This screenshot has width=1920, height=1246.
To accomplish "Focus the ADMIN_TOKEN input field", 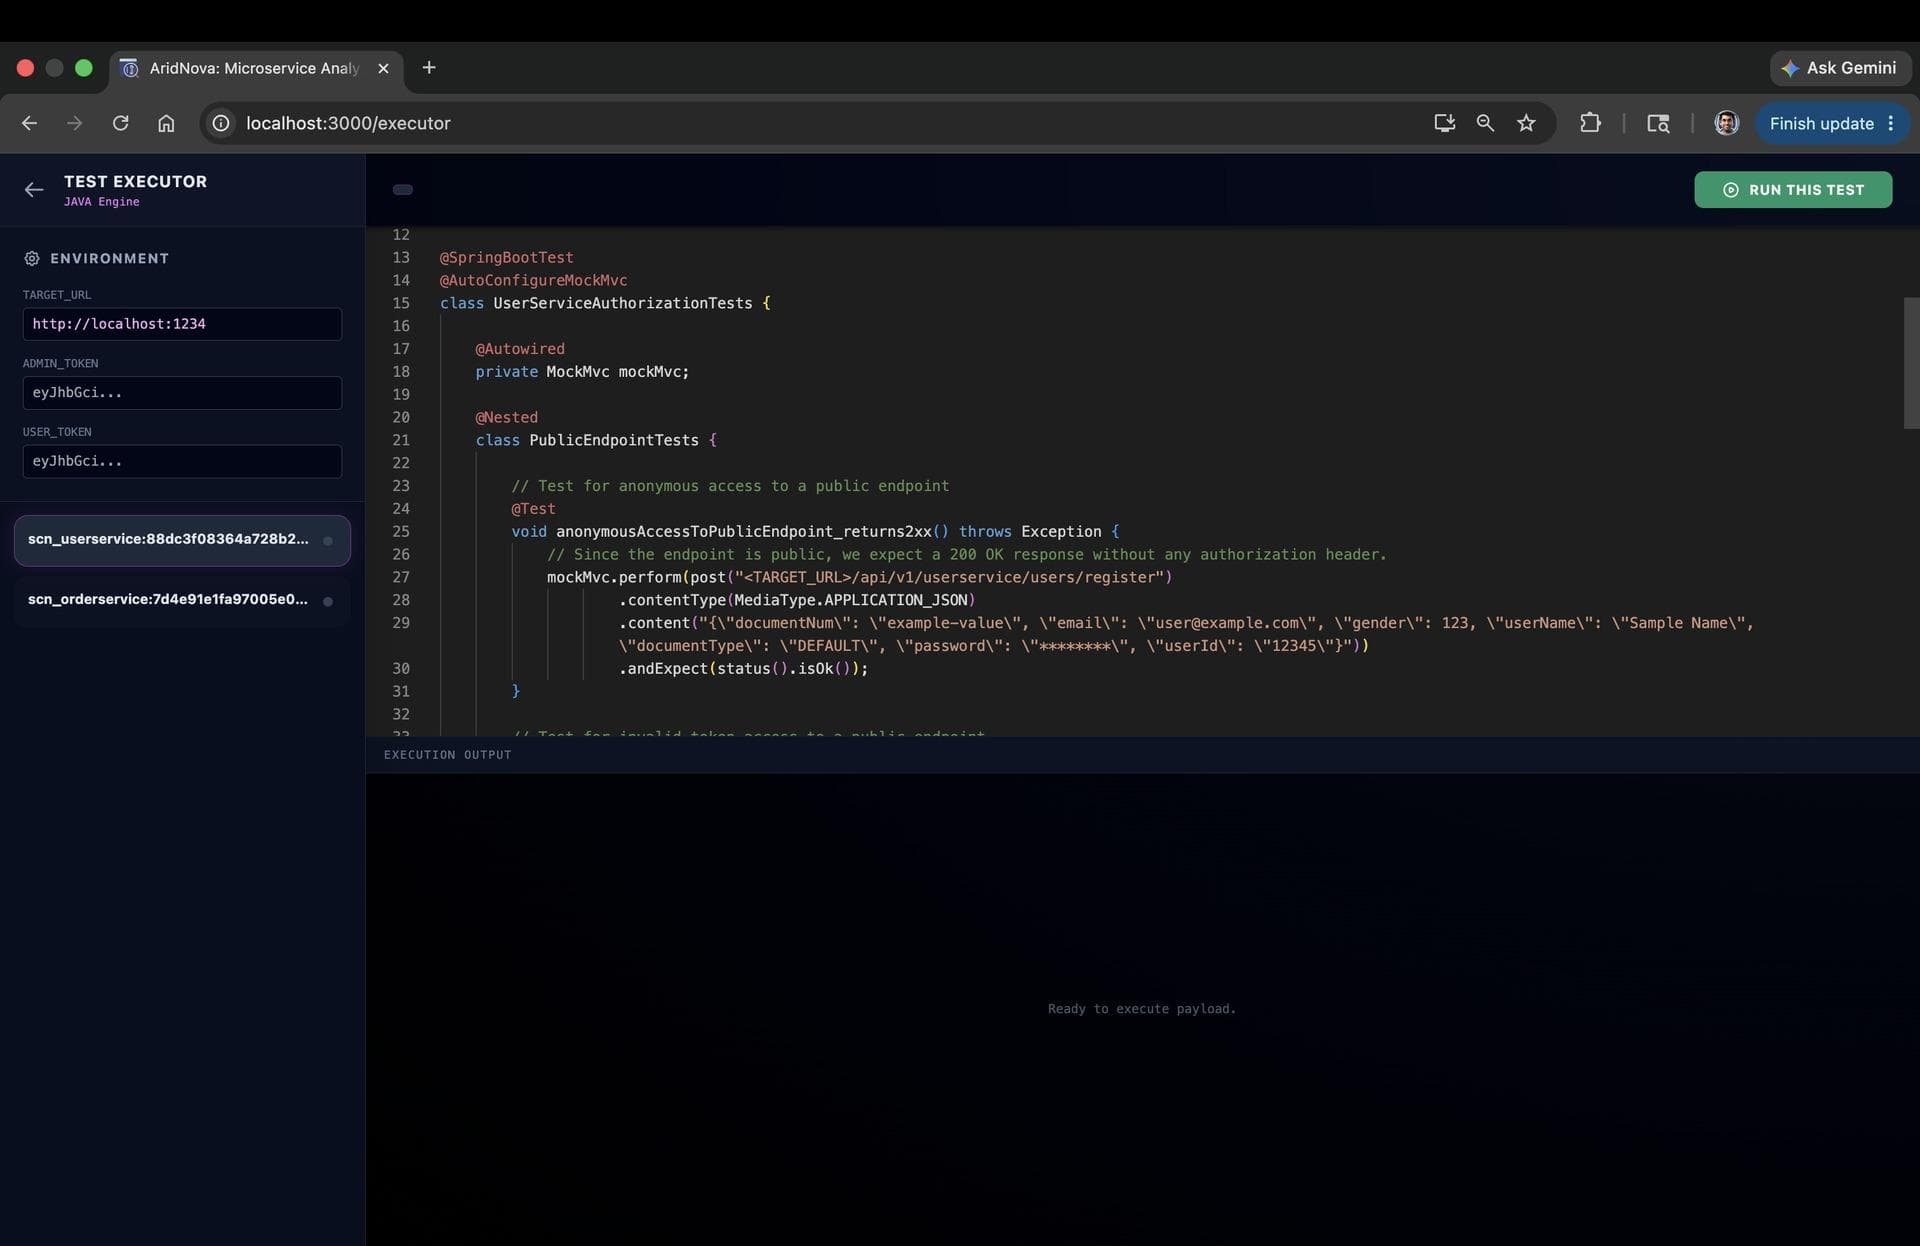I will tap(182, 393).
